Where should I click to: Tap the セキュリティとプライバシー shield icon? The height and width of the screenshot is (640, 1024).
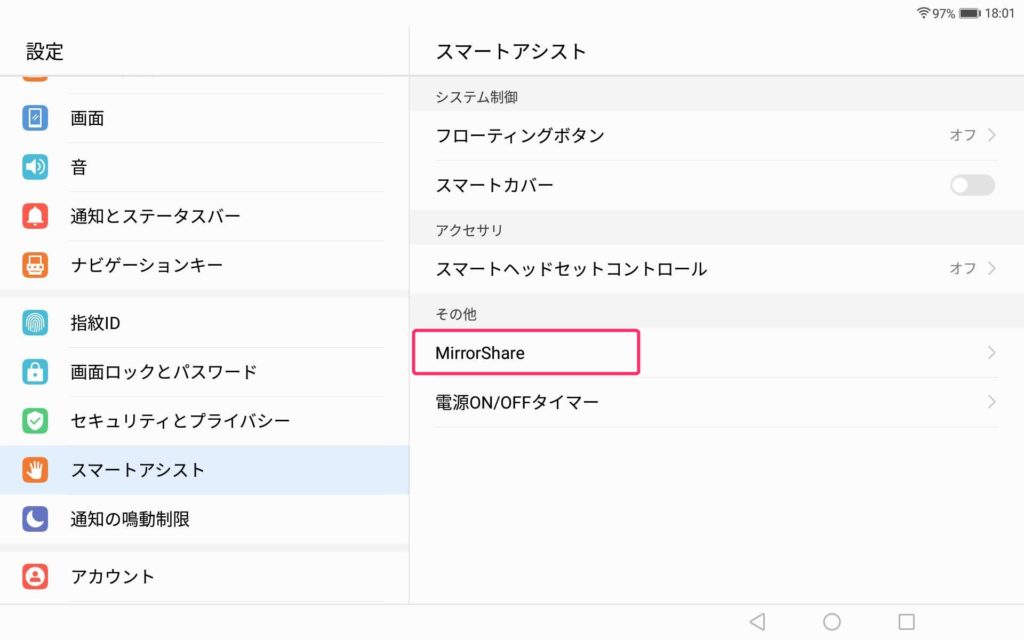(x=35, y=421)
